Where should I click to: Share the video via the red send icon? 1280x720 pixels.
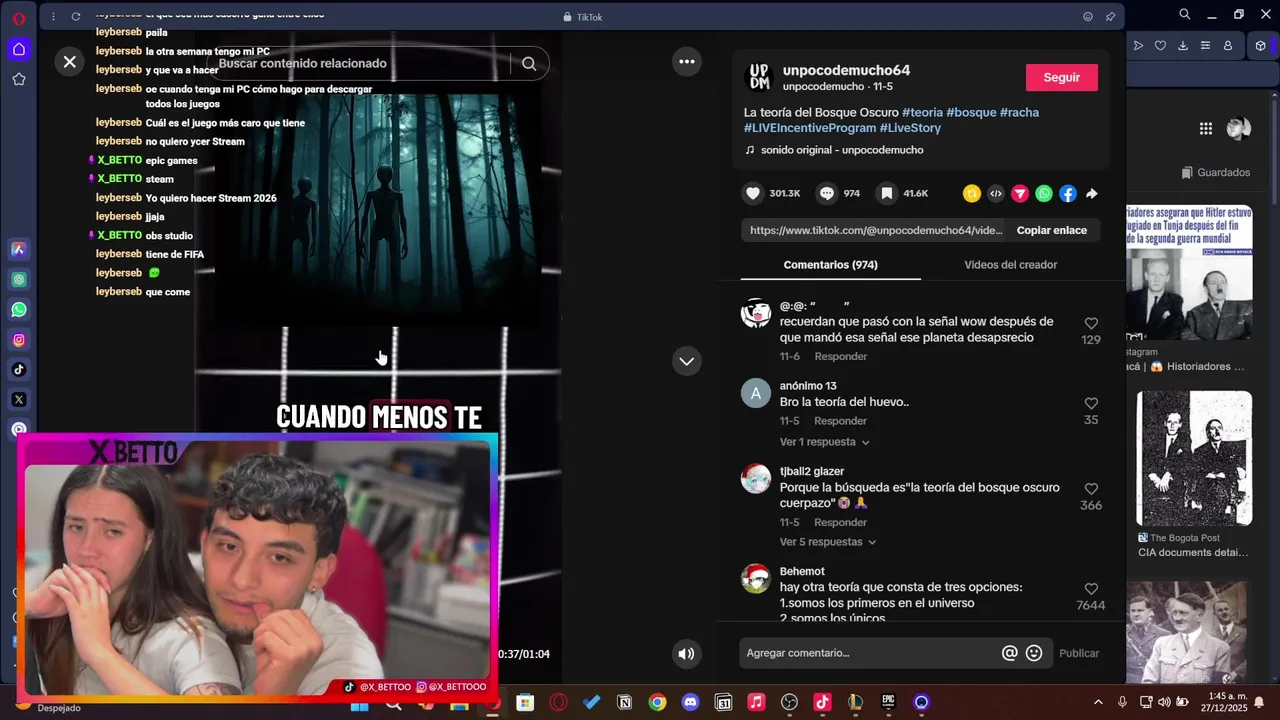1020,194
